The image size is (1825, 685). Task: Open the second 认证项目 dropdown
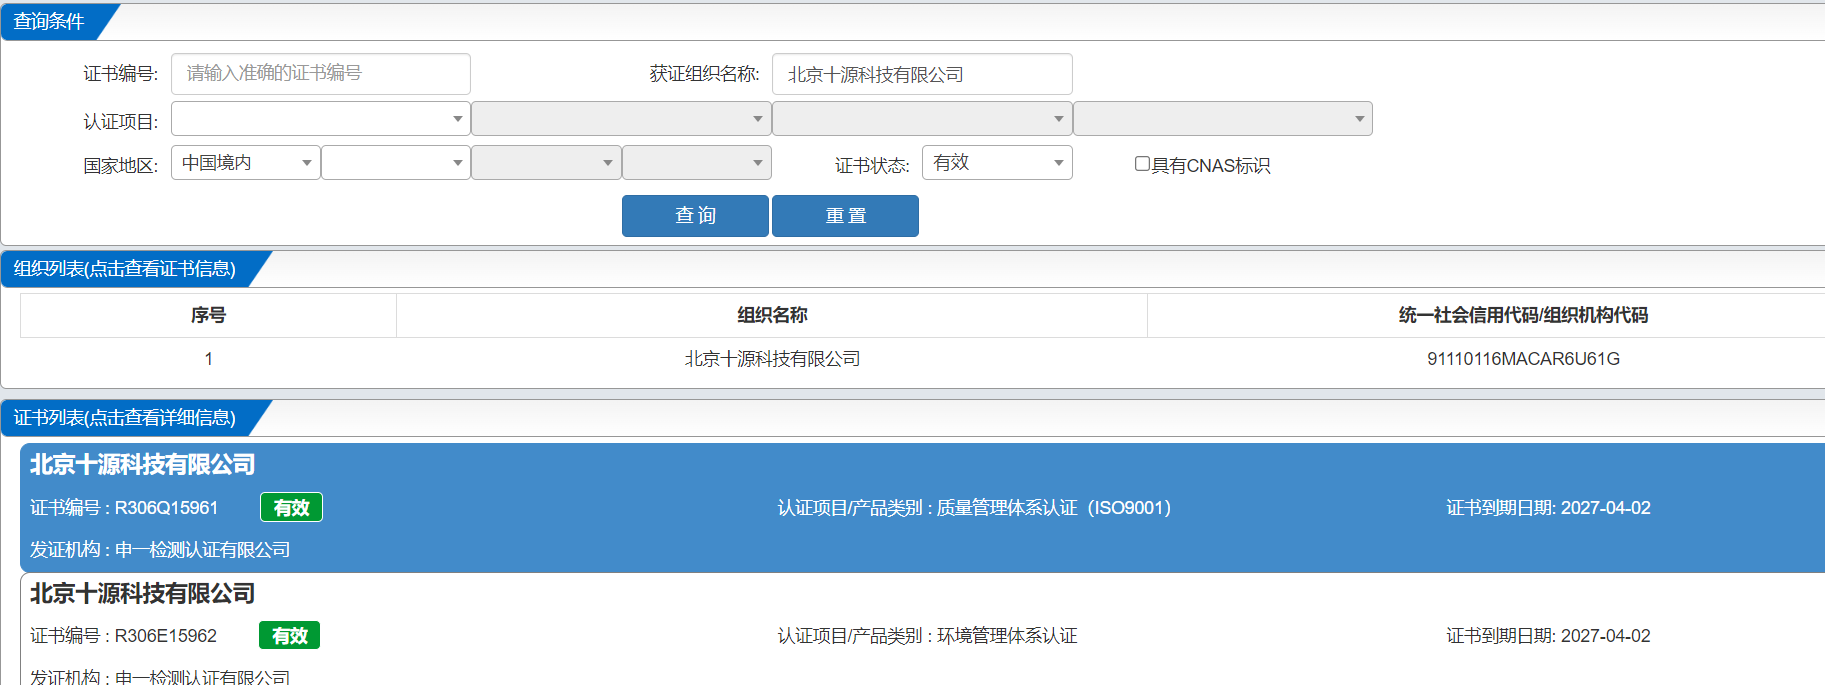(x=621, y=119)
